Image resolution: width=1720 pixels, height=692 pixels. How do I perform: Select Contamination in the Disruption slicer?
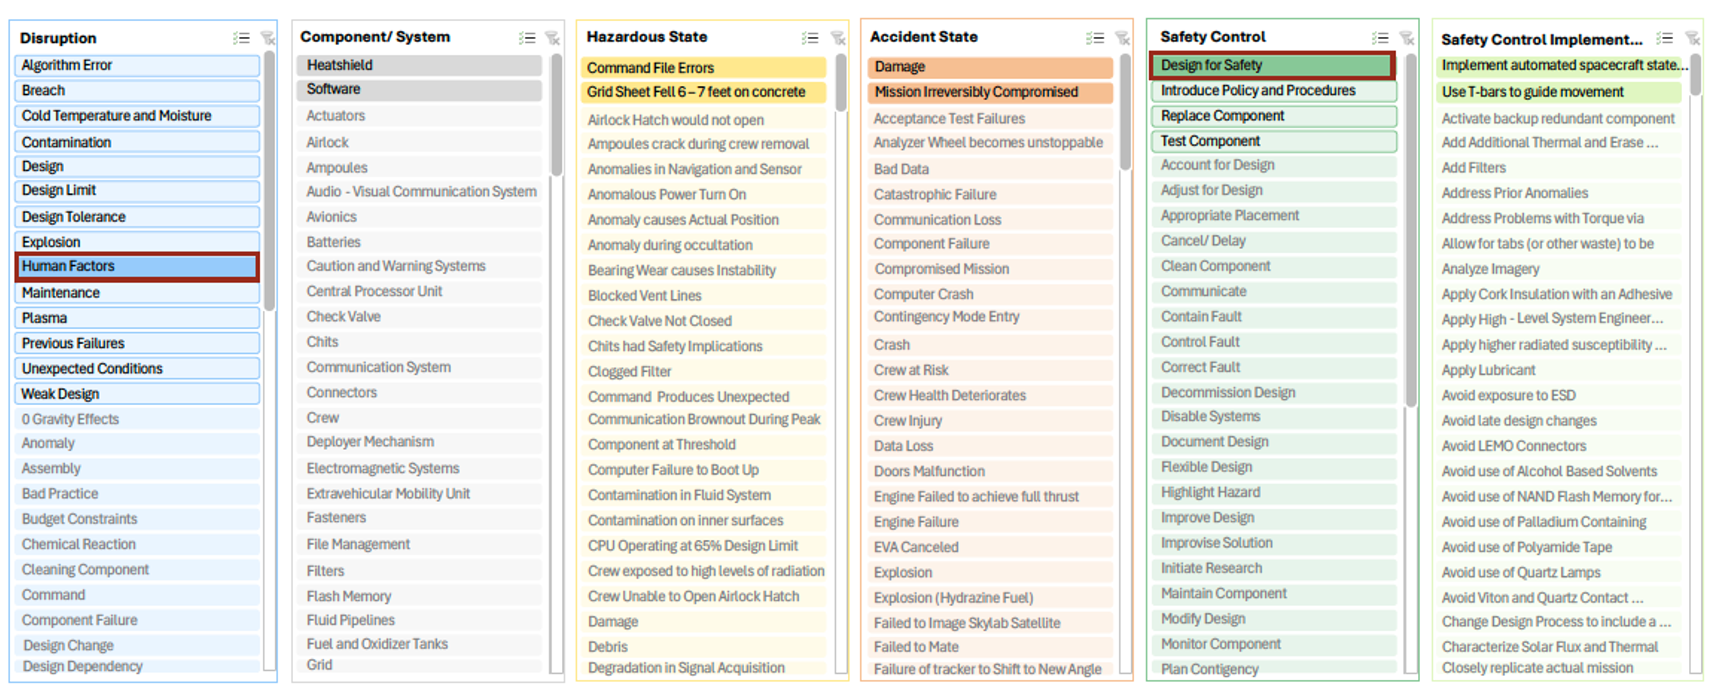(137, 142)
